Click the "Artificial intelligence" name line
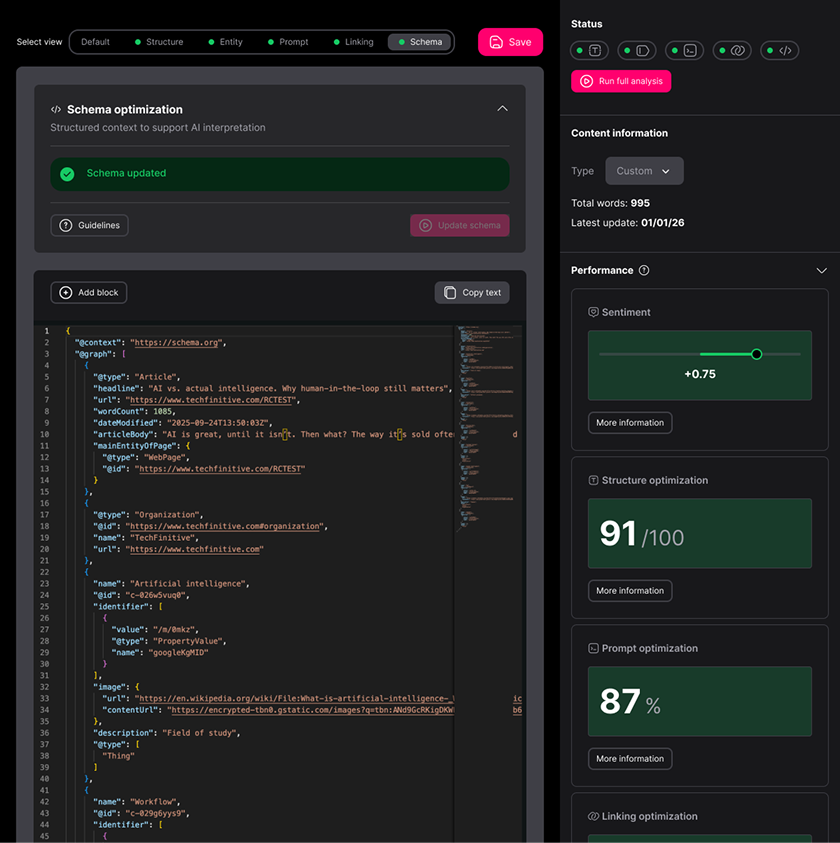The image size is (840, 843). point(171,584)
